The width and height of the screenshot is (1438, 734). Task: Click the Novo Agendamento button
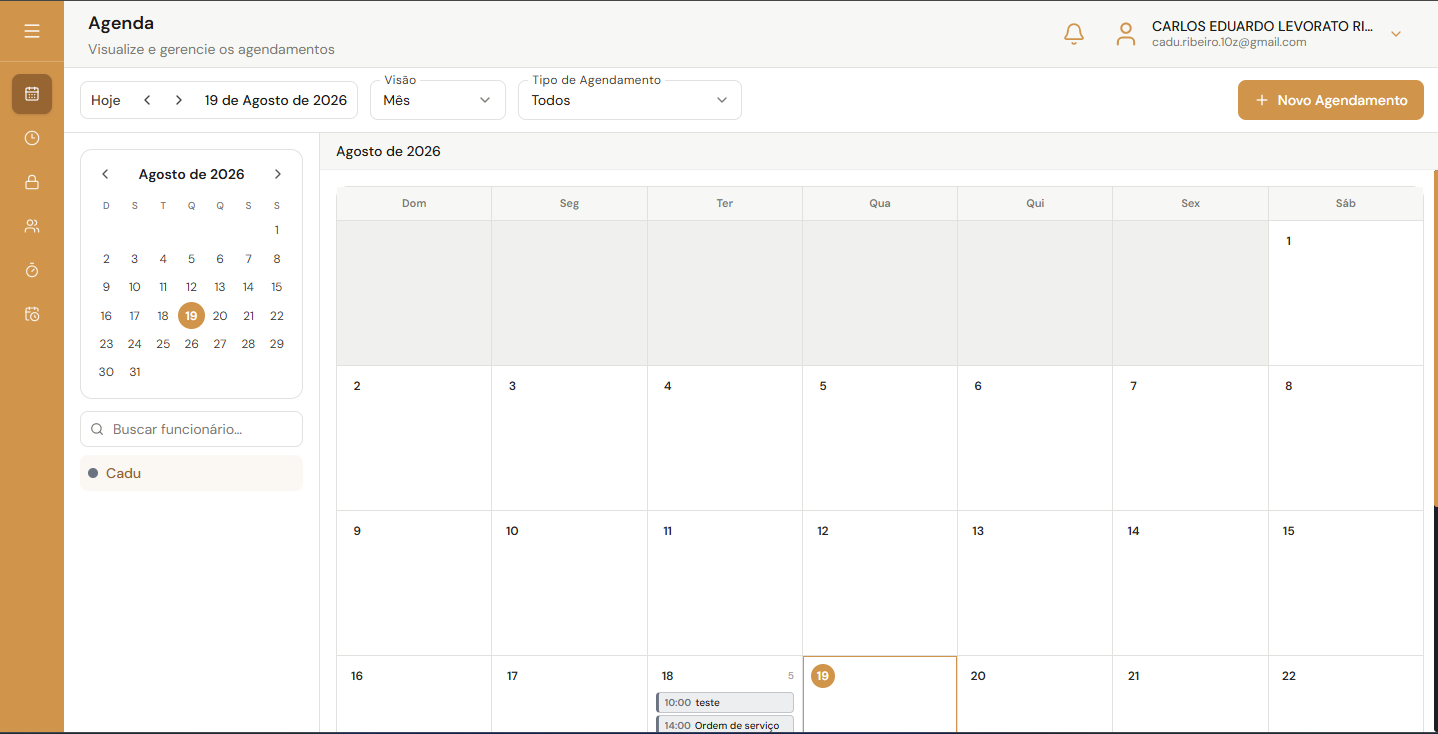(1331, 100)
